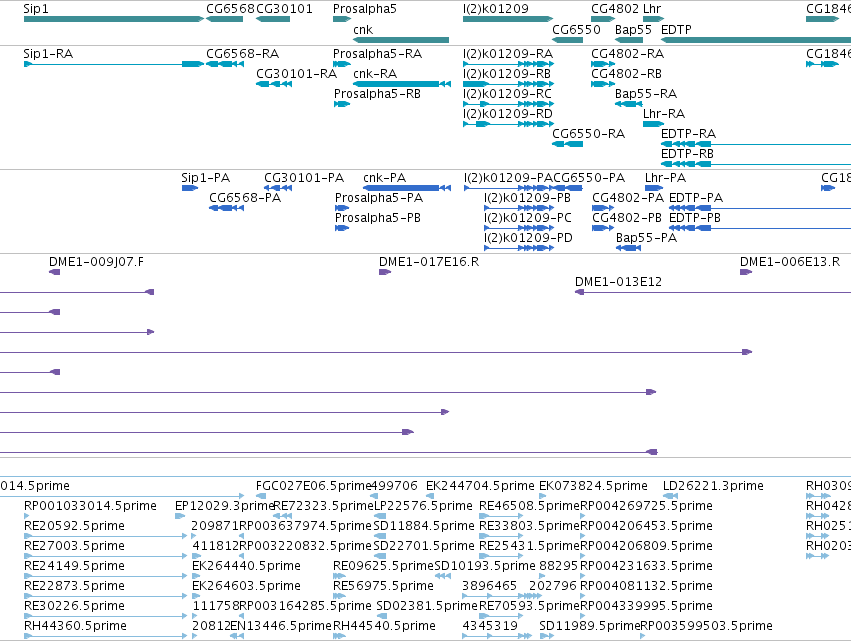
Task: Select the Sip1-RA transcript
Action: tap(114, 64)
